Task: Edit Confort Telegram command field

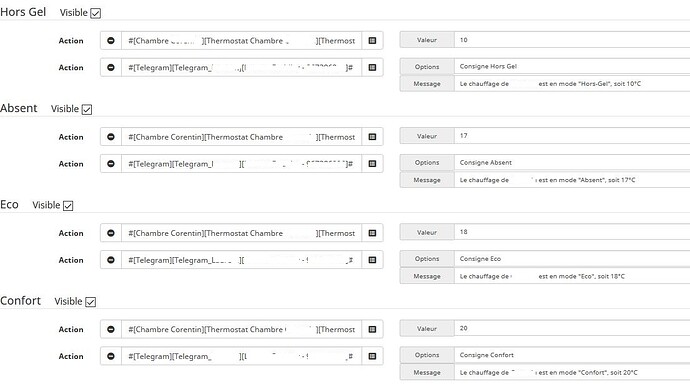Action: (x=242, y=356)
